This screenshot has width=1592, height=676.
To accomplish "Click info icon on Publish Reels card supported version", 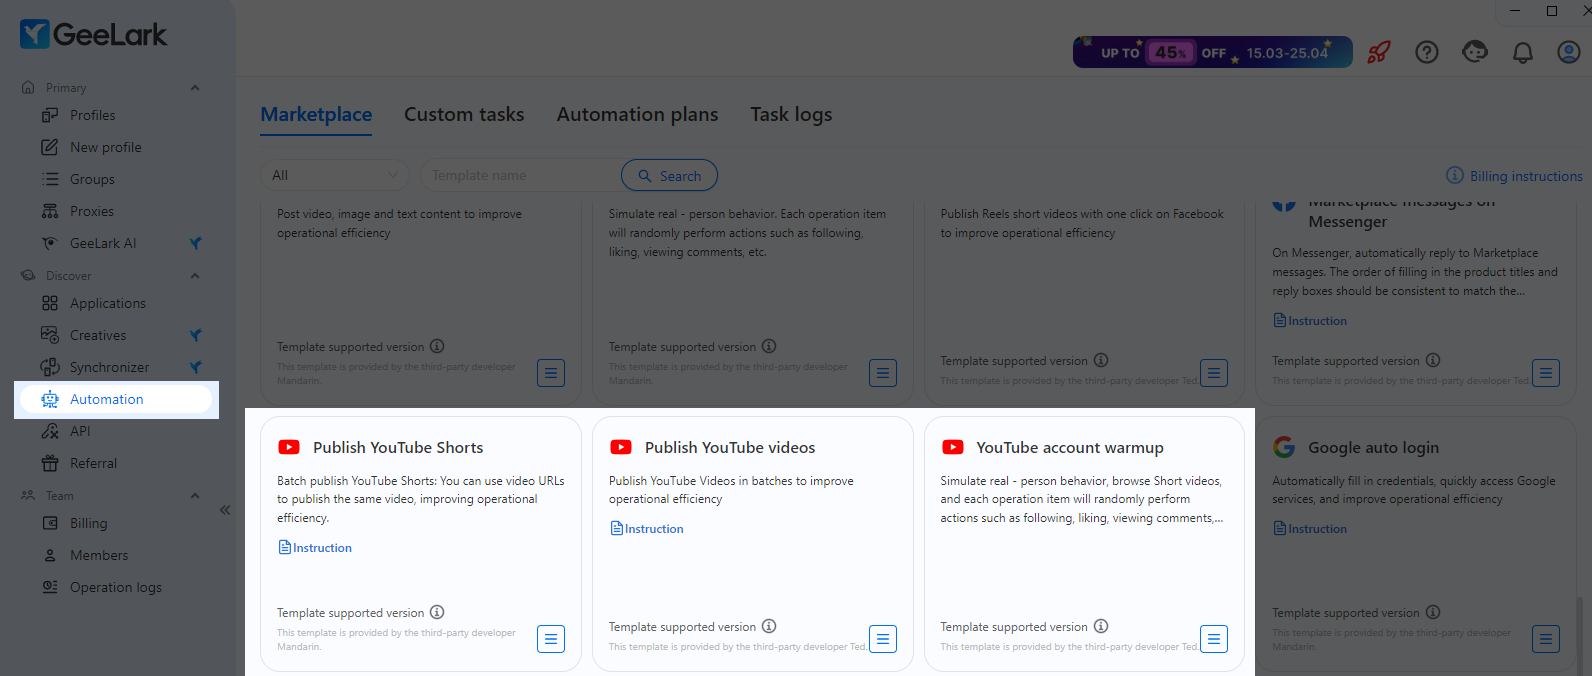I will (x=1101, y=360).
